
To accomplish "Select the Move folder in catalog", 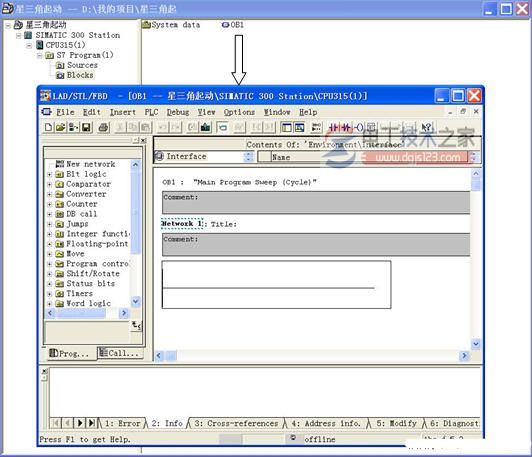I will tap(70, 254).
